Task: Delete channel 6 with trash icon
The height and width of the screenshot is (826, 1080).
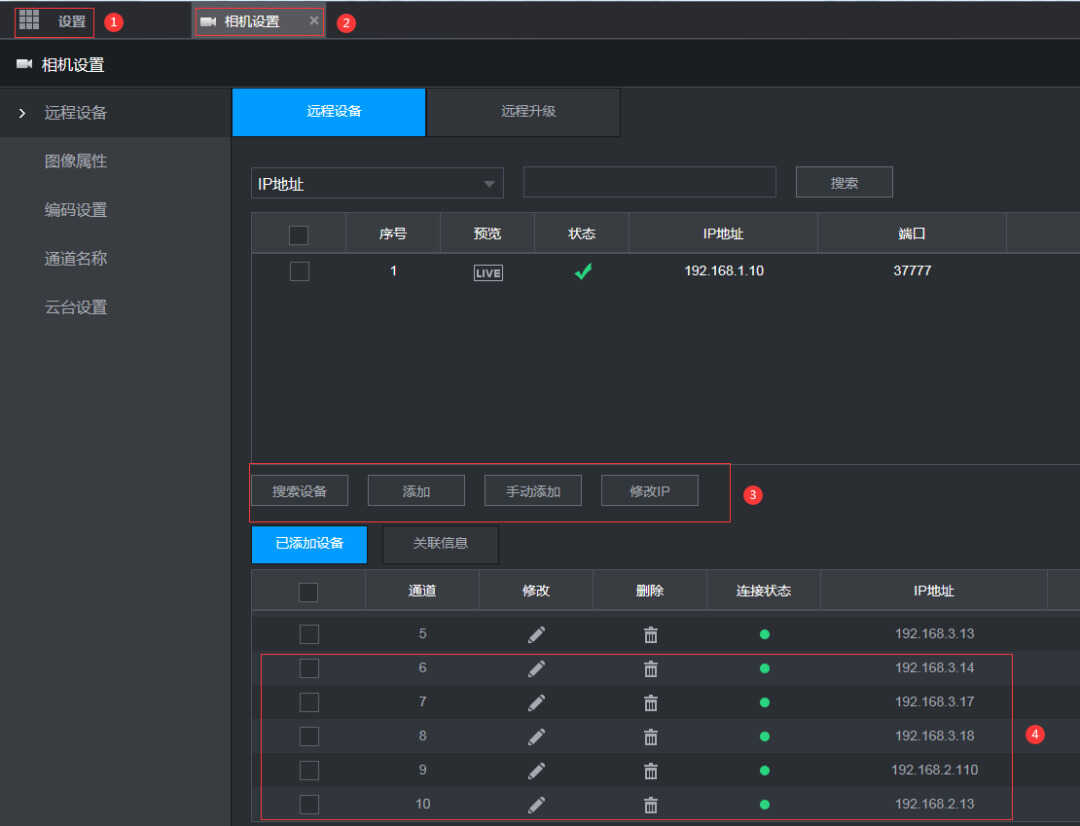Action: point(650,668)
